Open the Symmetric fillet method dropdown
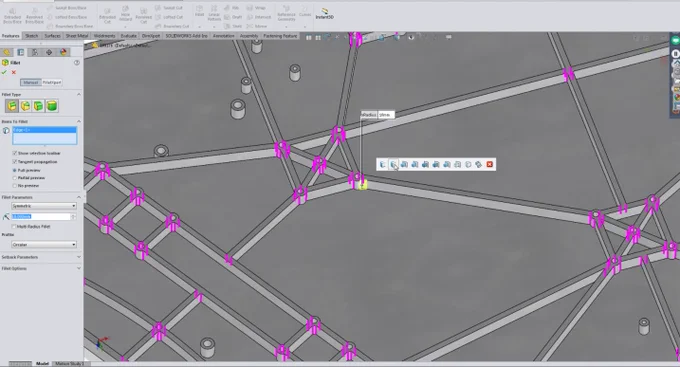 point(44,206)
